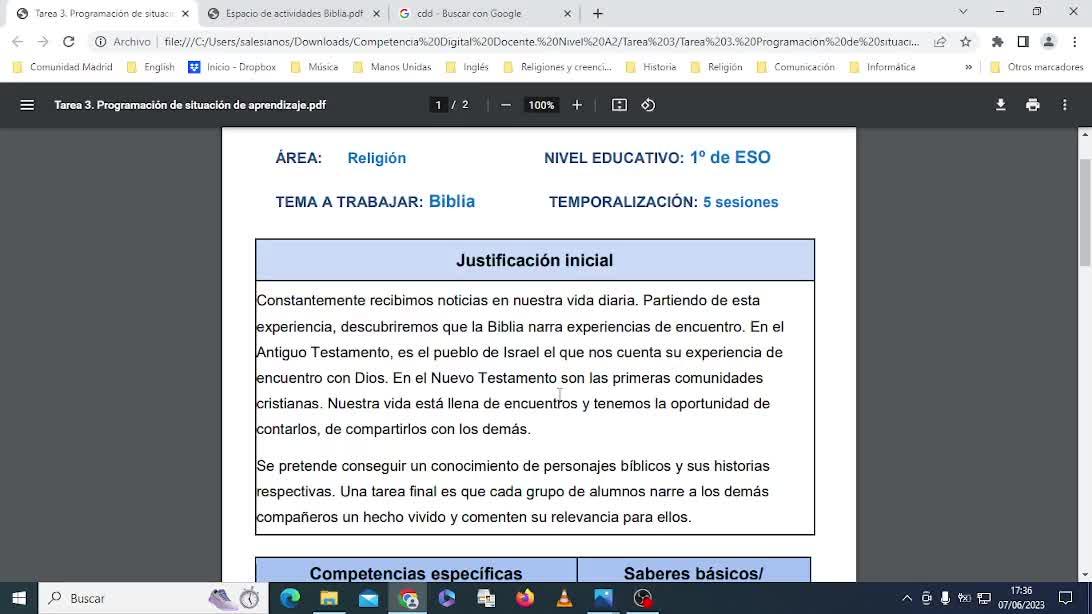Open the Informática bookmark folder
Viewport: 1092px width, 614px height.
884,67
